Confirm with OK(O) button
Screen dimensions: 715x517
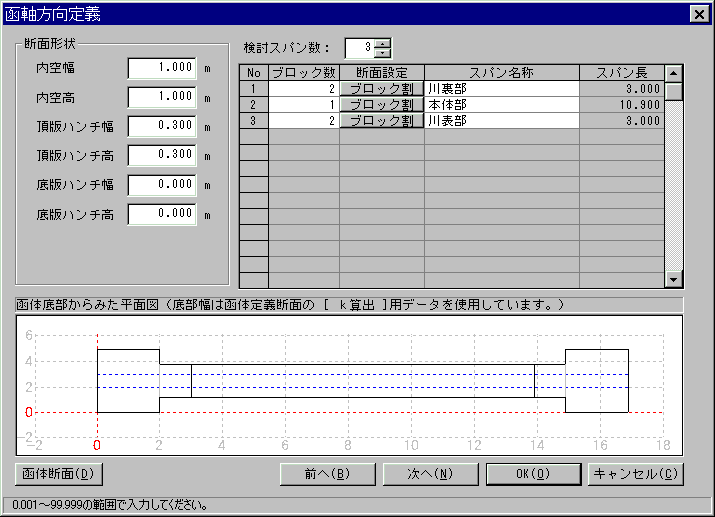pos(534,474)
